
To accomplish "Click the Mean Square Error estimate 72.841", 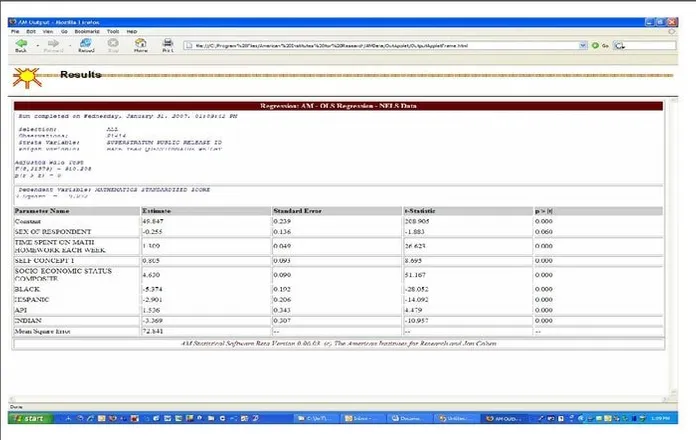I will coord(153,331).
